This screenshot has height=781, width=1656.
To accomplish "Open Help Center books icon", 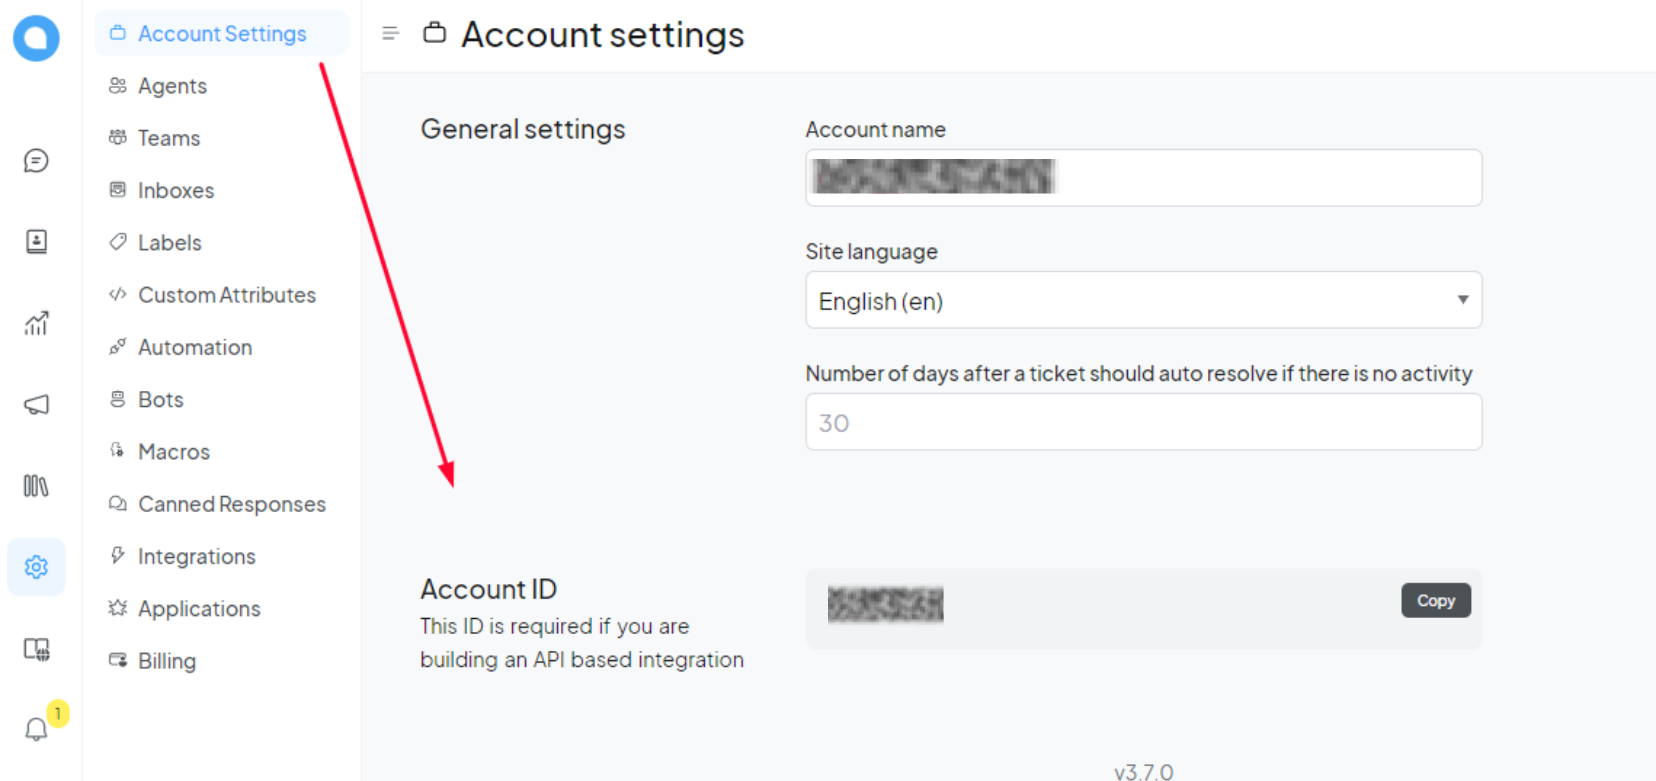I will tap(36, 486).
